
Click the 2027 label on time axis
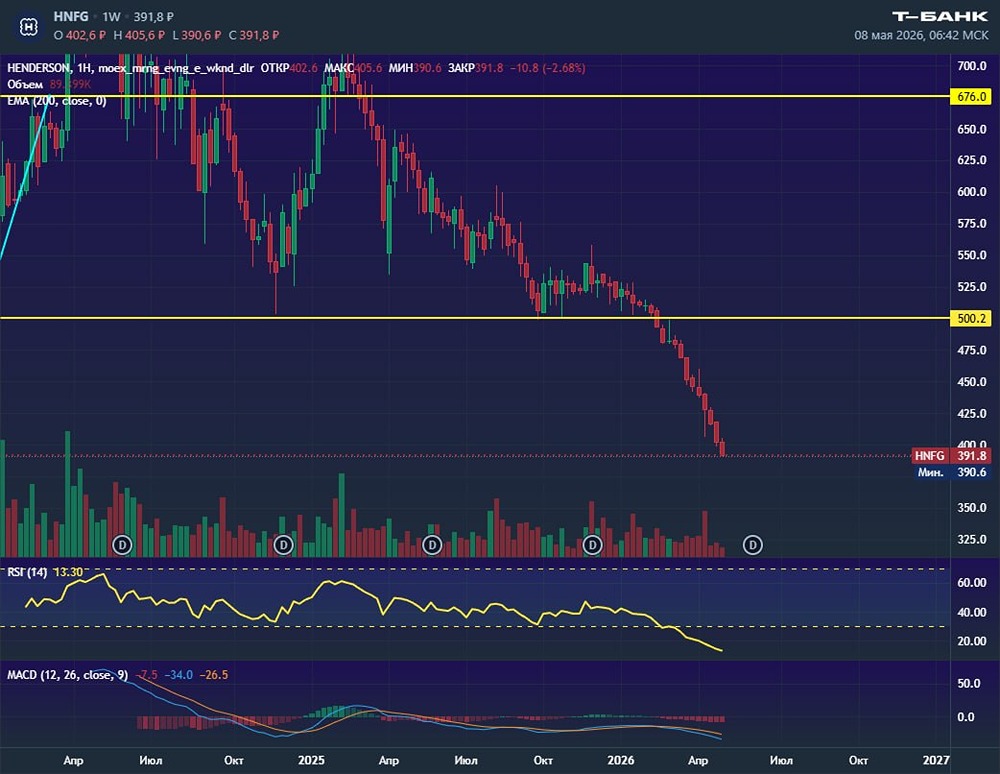click(936, 760)
